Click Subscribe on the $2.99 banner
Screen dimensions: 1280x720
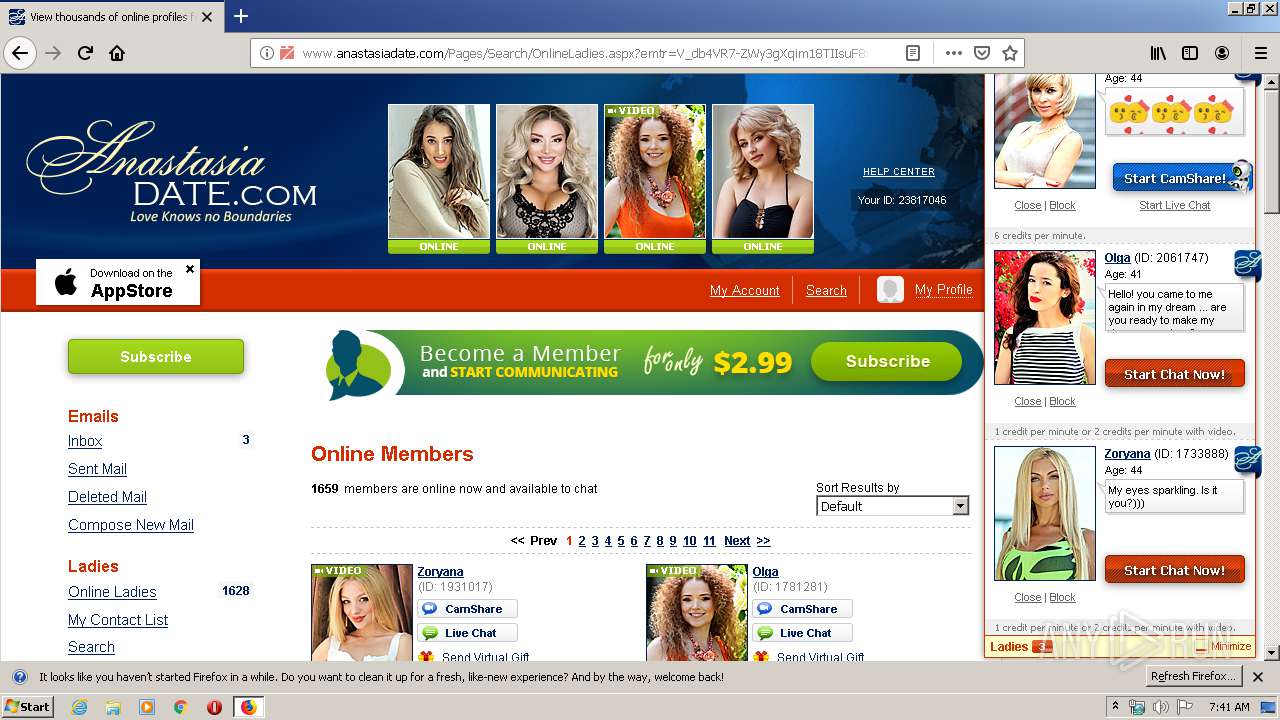click(887, 362)
